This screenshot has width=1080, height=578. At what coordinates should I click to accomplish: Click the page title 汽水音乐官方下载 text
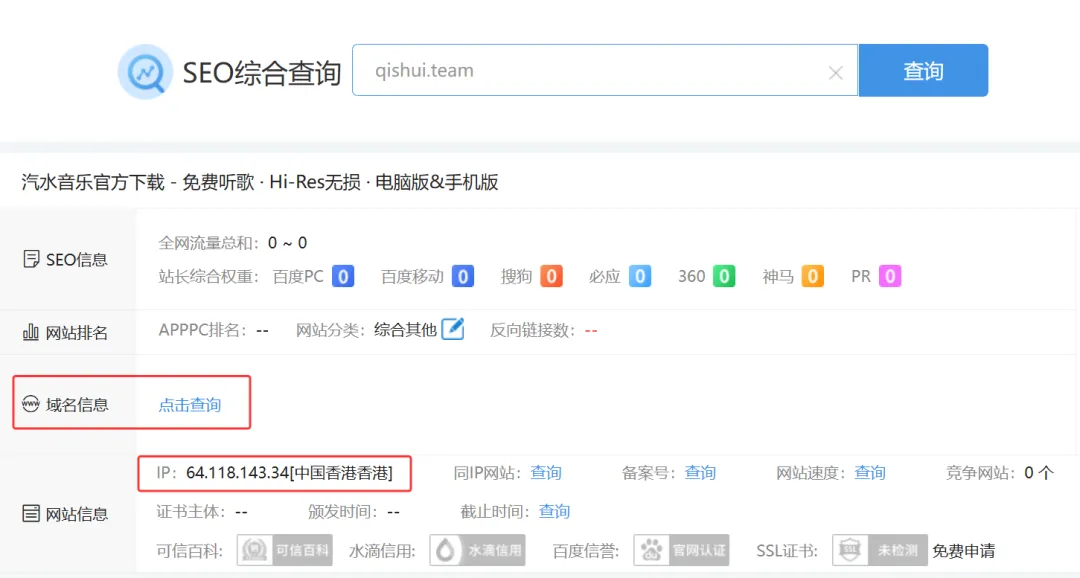click(x=93, y=183)
